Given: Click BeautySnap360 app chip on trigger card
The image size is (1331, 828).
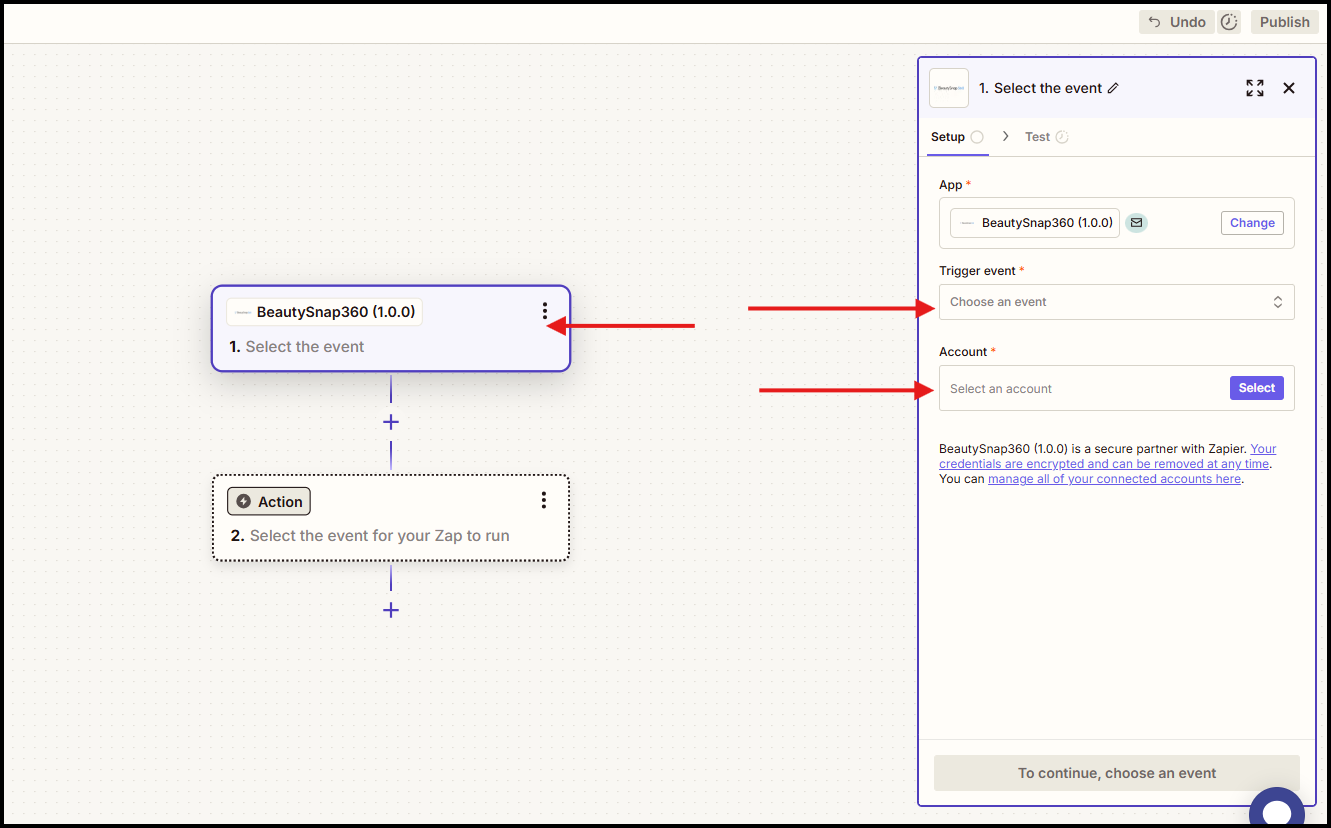Looking at the screenshot, I should point(324,312).
